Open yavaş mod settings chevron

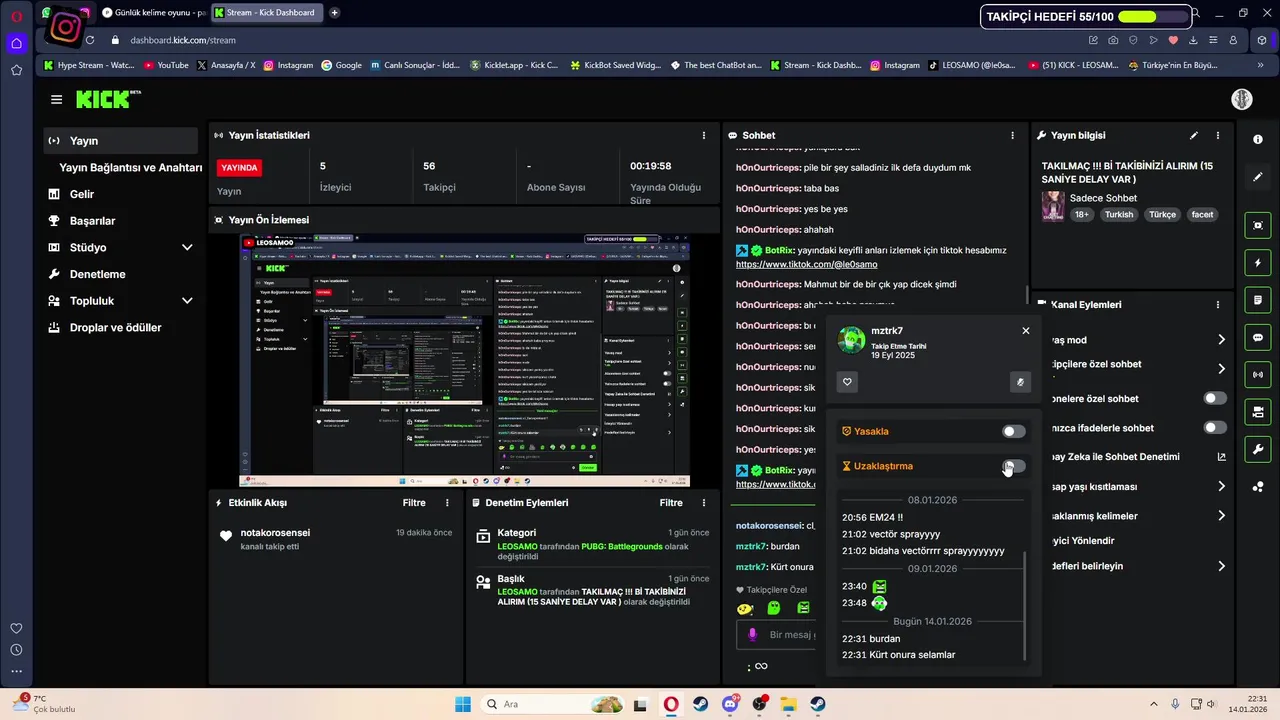[x=1221, y=340]
